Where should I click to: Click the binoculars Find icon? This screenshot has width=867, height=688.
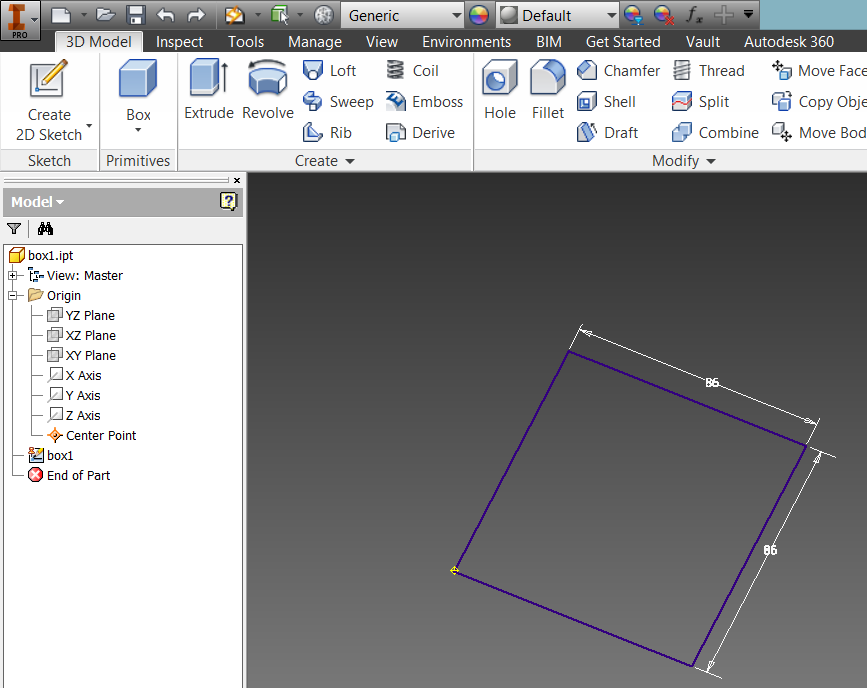[x=45, y=228]
